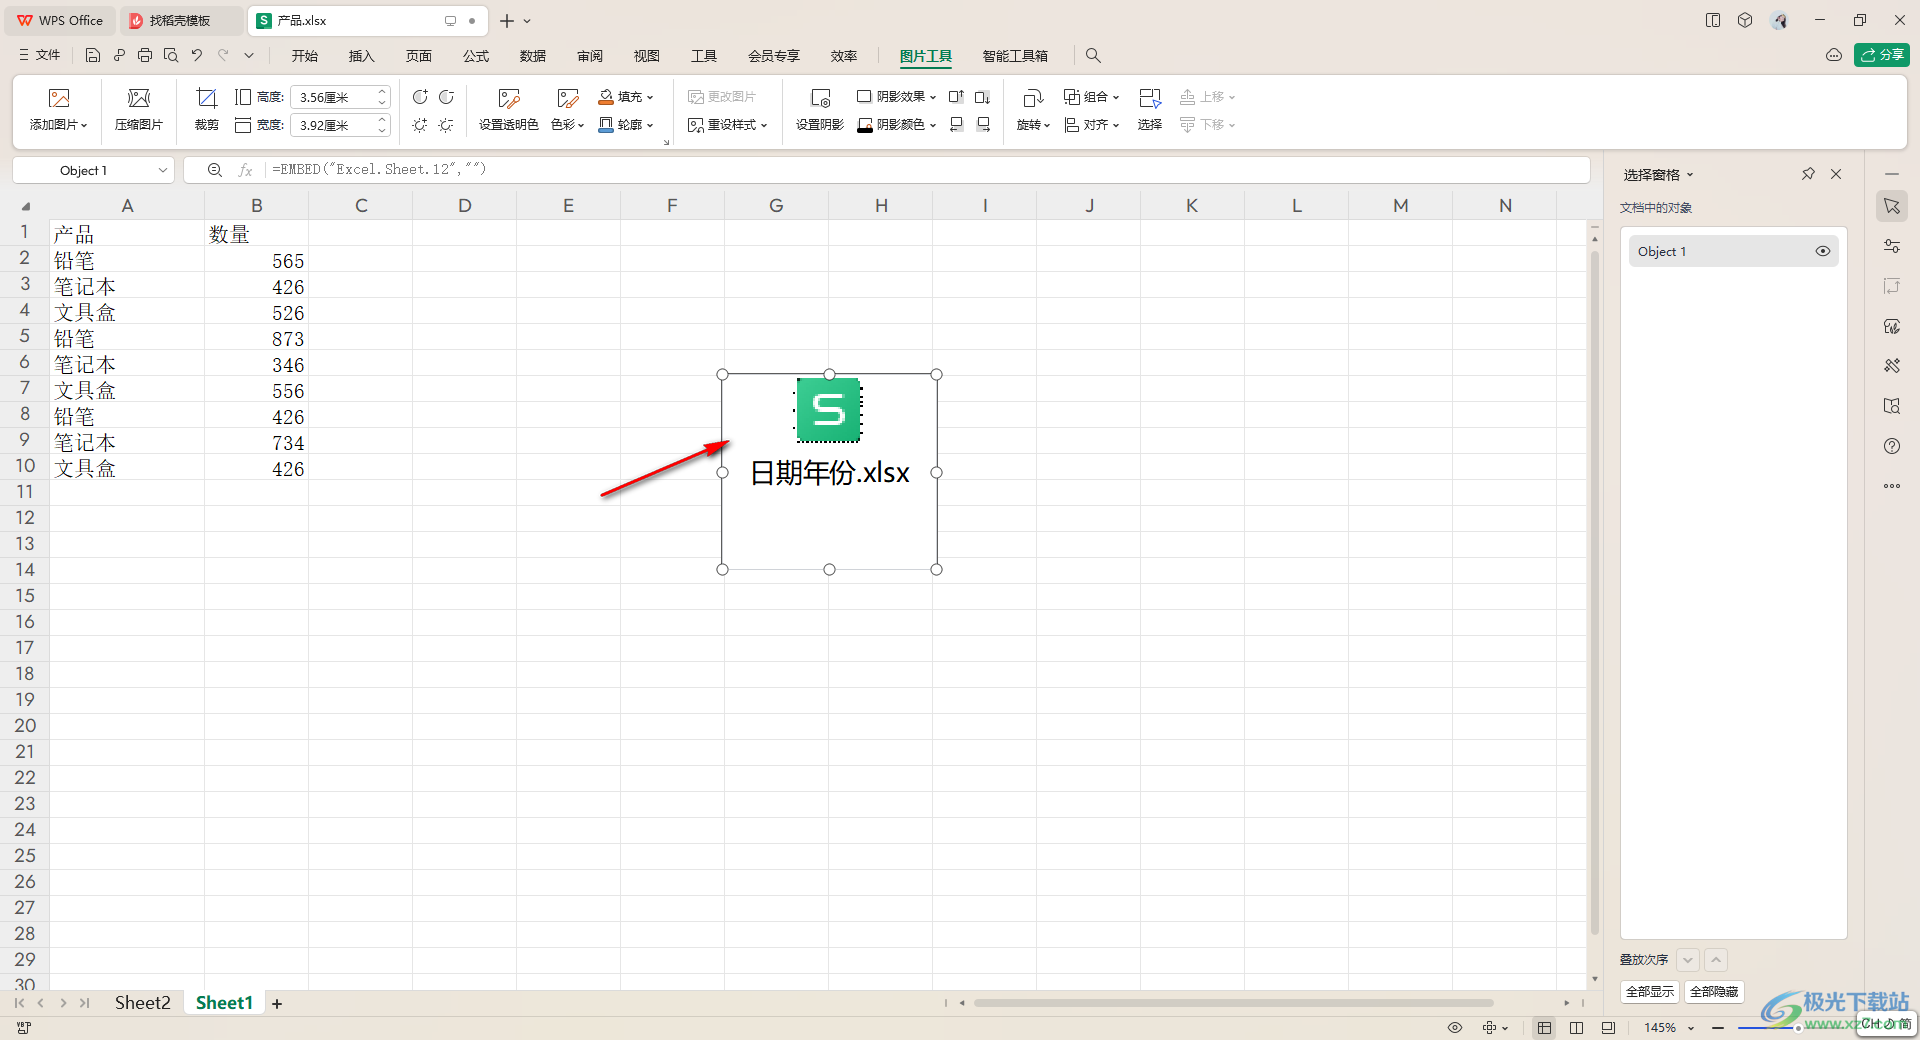
Task: Open the 阴影颜色 shadow color picker
Action: tap(897, 125)
